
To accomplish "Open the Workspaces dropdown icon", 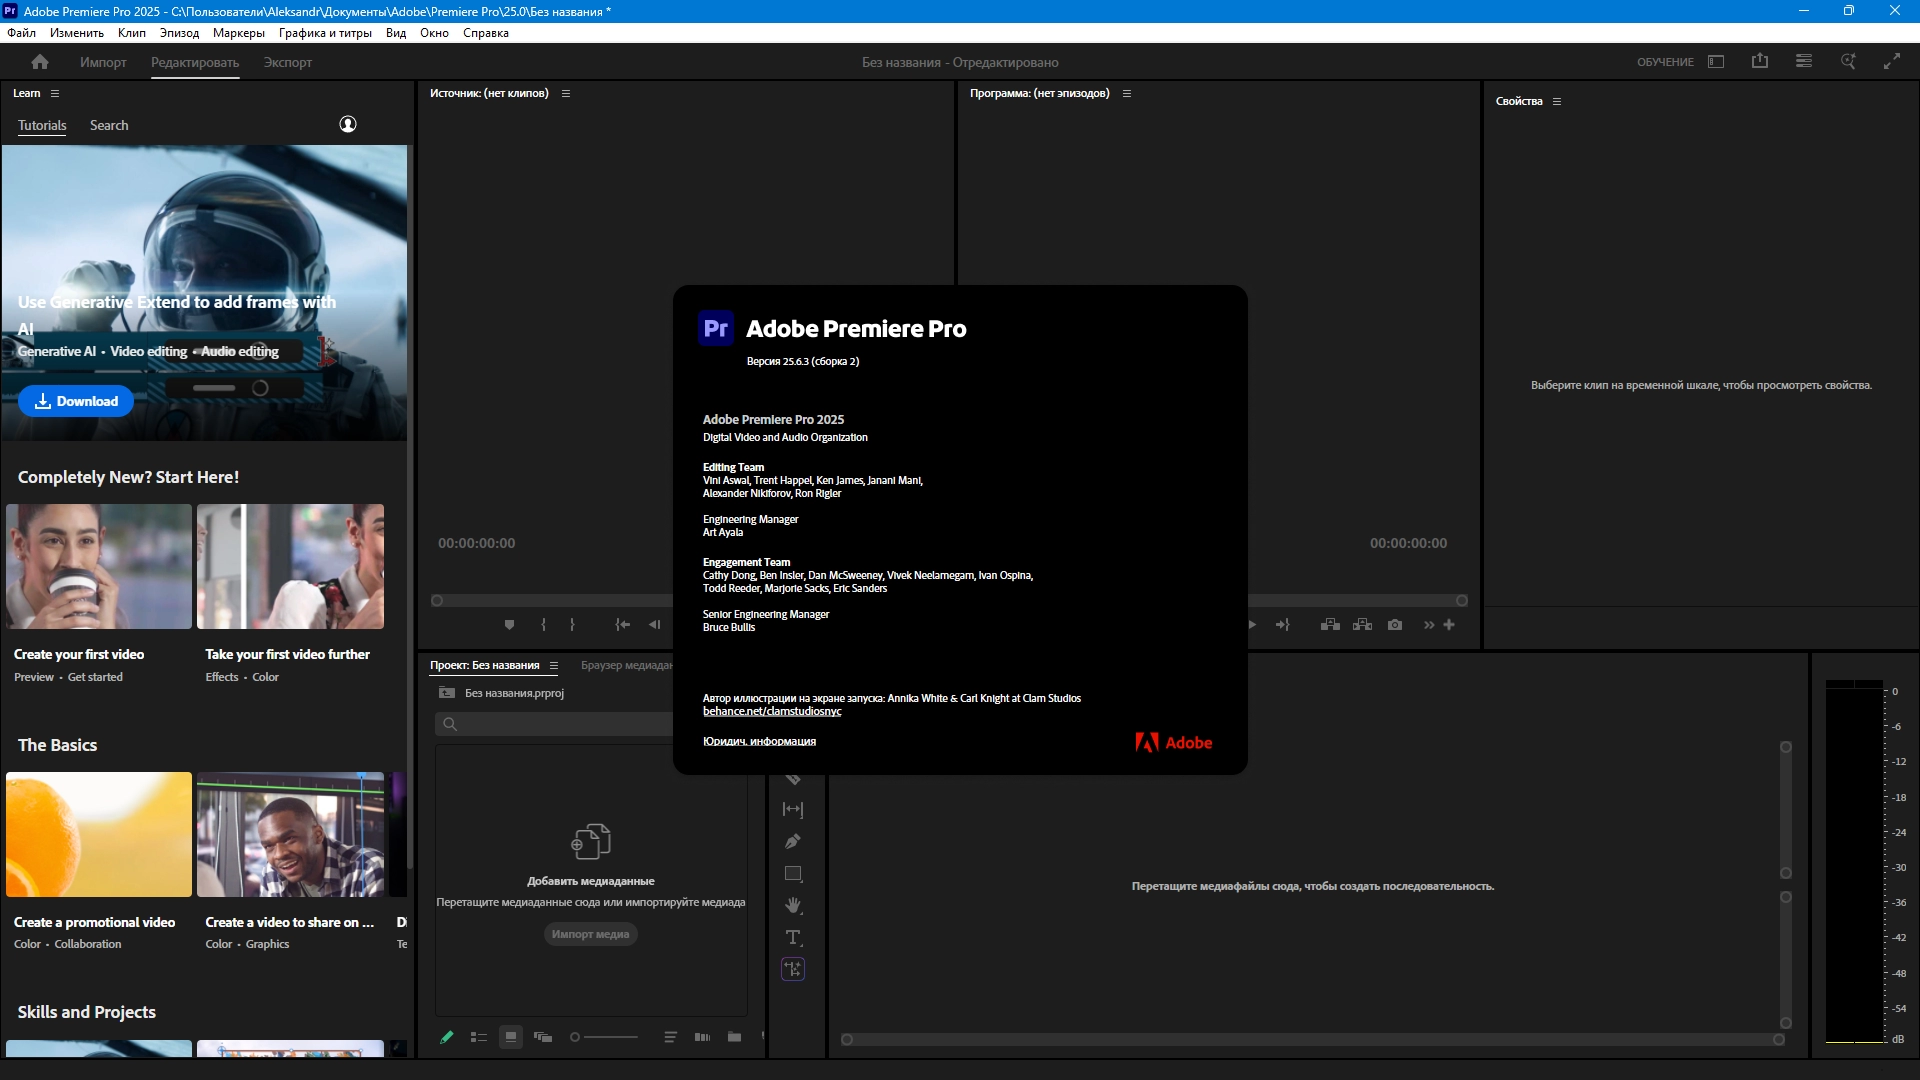I will [x=1716, y=61].
